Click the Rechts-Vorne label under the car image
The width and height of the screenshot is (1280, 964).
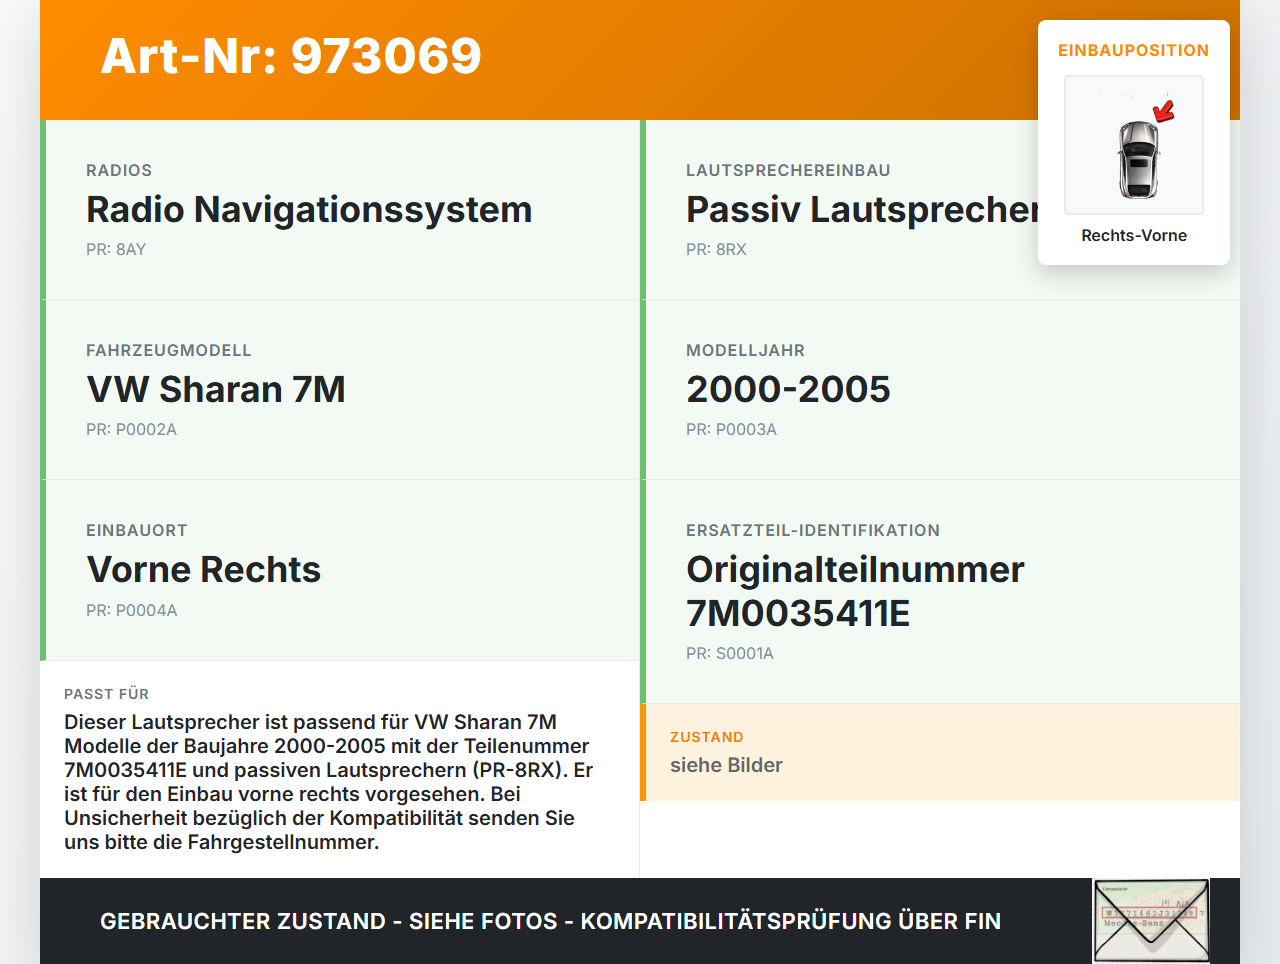tap(1133, 235)
